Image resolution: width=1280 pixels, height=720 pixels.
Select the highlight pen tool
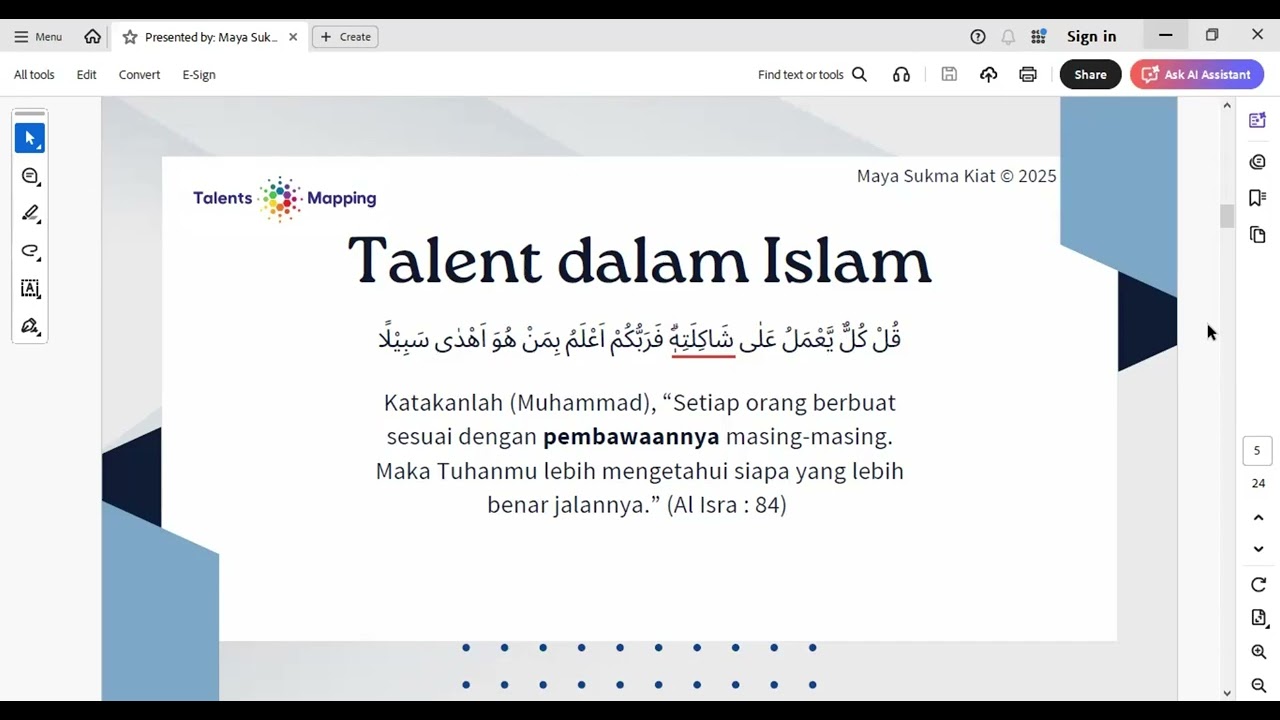pos(30,213)
